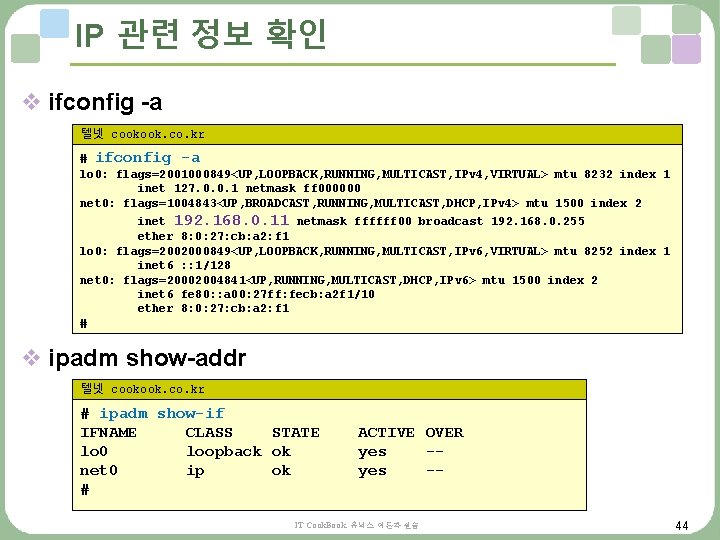Click the page number 44
The height and width of the screenshot is (540, 720).
coord(682,526)
